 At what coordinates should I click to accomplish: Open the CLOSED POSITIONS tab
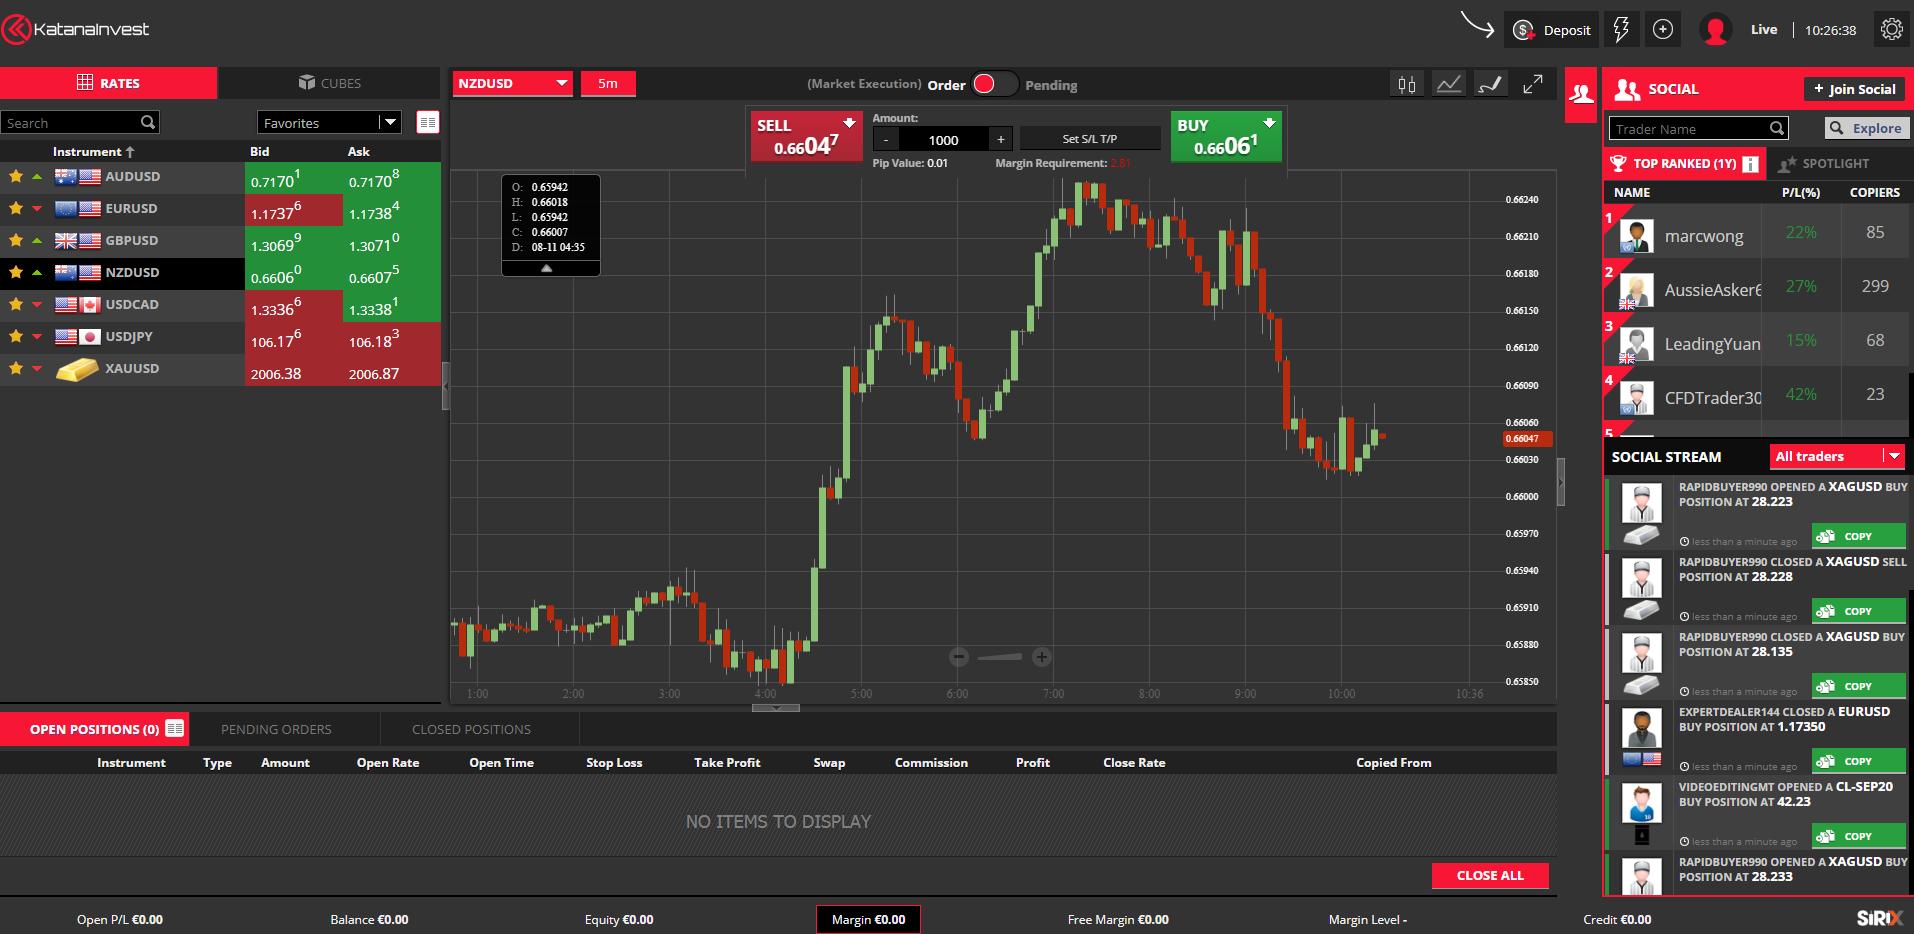point(471,729)
